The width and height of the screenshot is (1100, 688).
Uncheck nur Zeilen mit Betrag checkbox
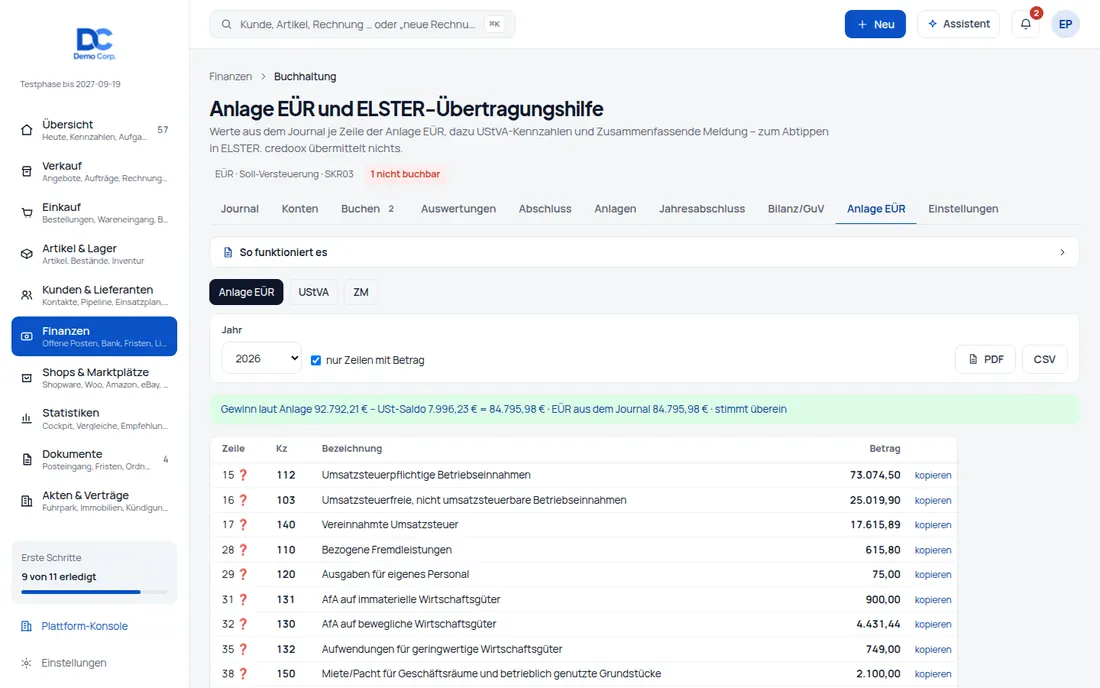tap(316, 360)
